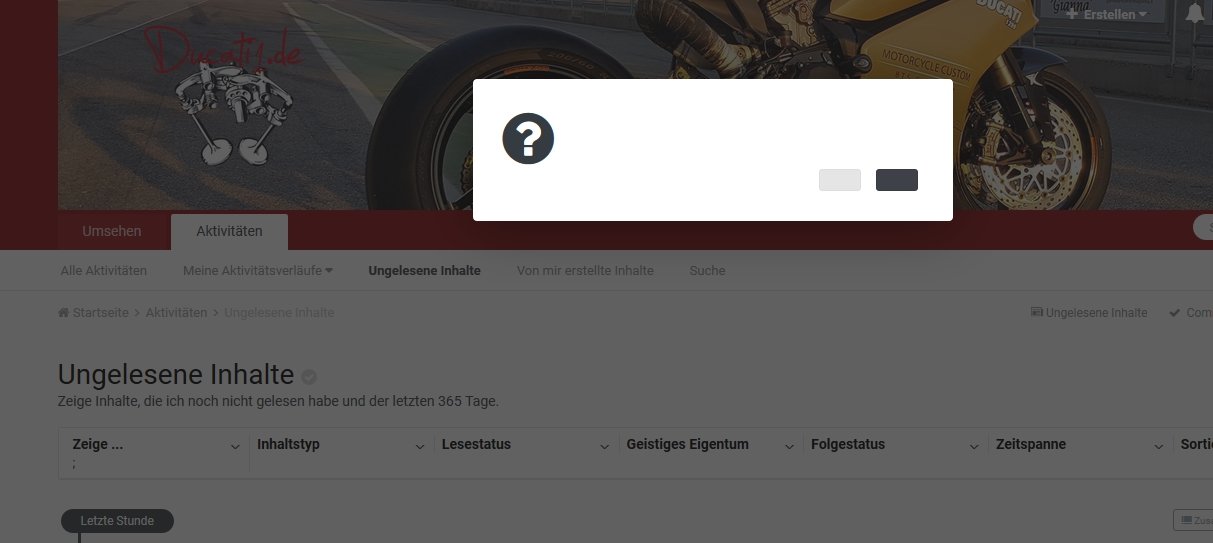The width and height of the screenshot is (1213, 543).
Task: Click the home icon beside Startseite
Action: (x=64, y=313)
